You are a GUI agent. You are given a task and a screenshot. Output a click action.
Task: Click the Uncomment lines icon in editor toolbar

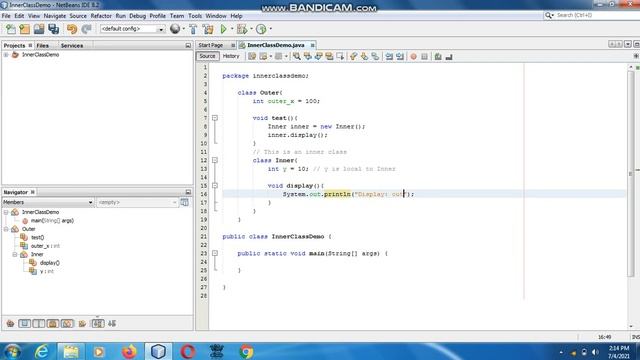[449, 56]
